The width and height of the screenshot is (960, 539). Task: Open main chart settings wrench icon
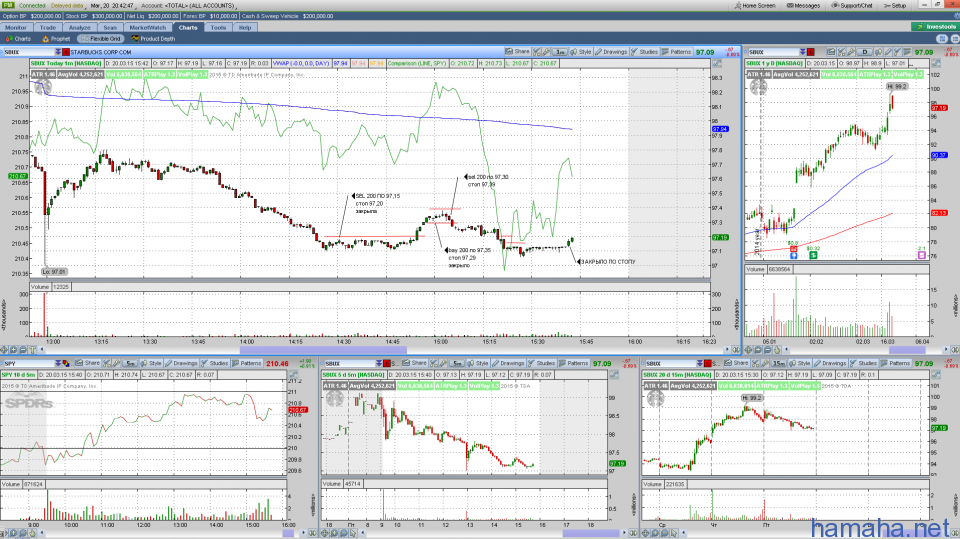[x=546, y=52]
